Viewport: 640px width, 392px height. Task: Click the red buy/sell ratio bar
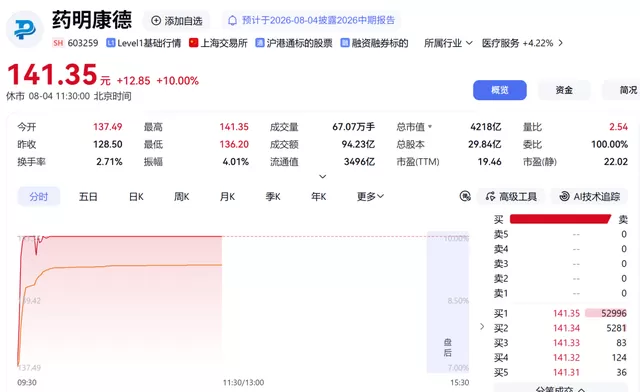(x=560, y=219)
